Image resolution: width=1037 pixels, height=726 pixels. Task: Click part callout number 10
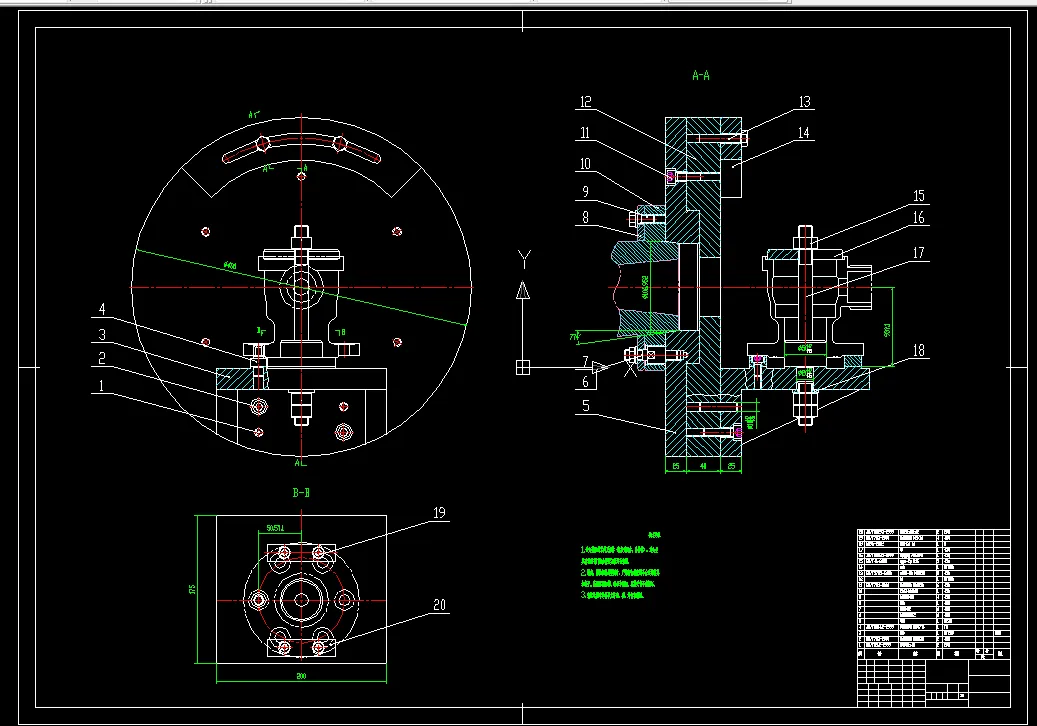(x=585, y=164)
